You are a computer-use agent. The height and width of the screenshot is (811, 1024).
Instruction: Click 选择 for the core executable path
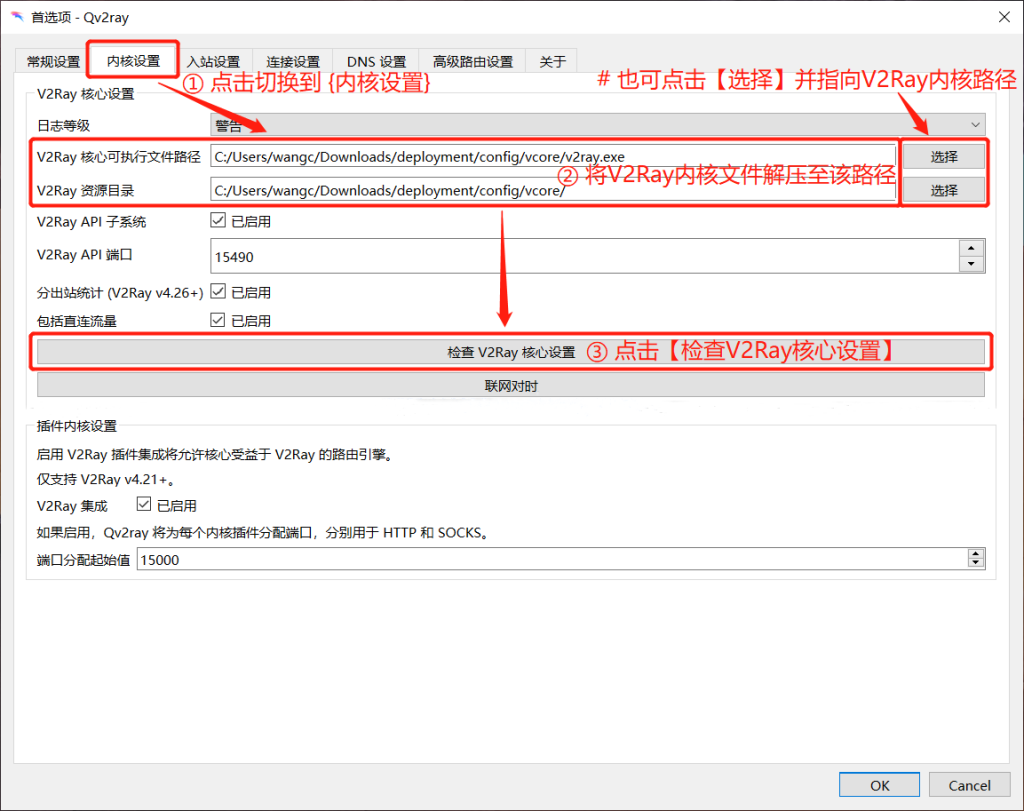coord(944,157)
